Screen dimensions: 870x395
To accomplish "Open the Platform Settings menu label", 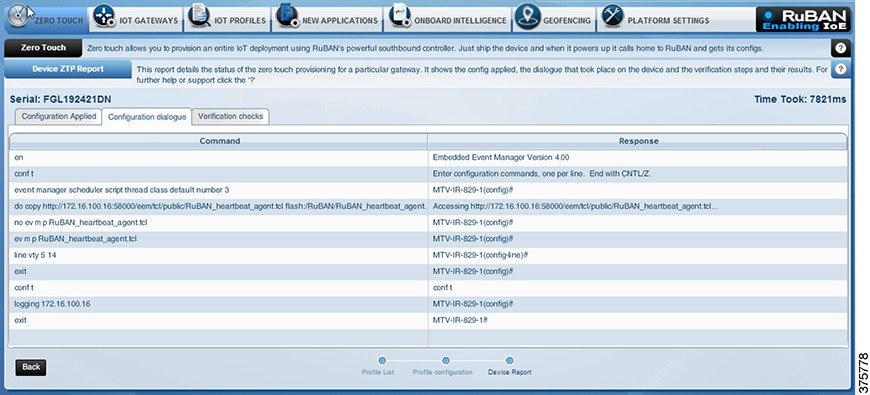I will coord(668,21).
